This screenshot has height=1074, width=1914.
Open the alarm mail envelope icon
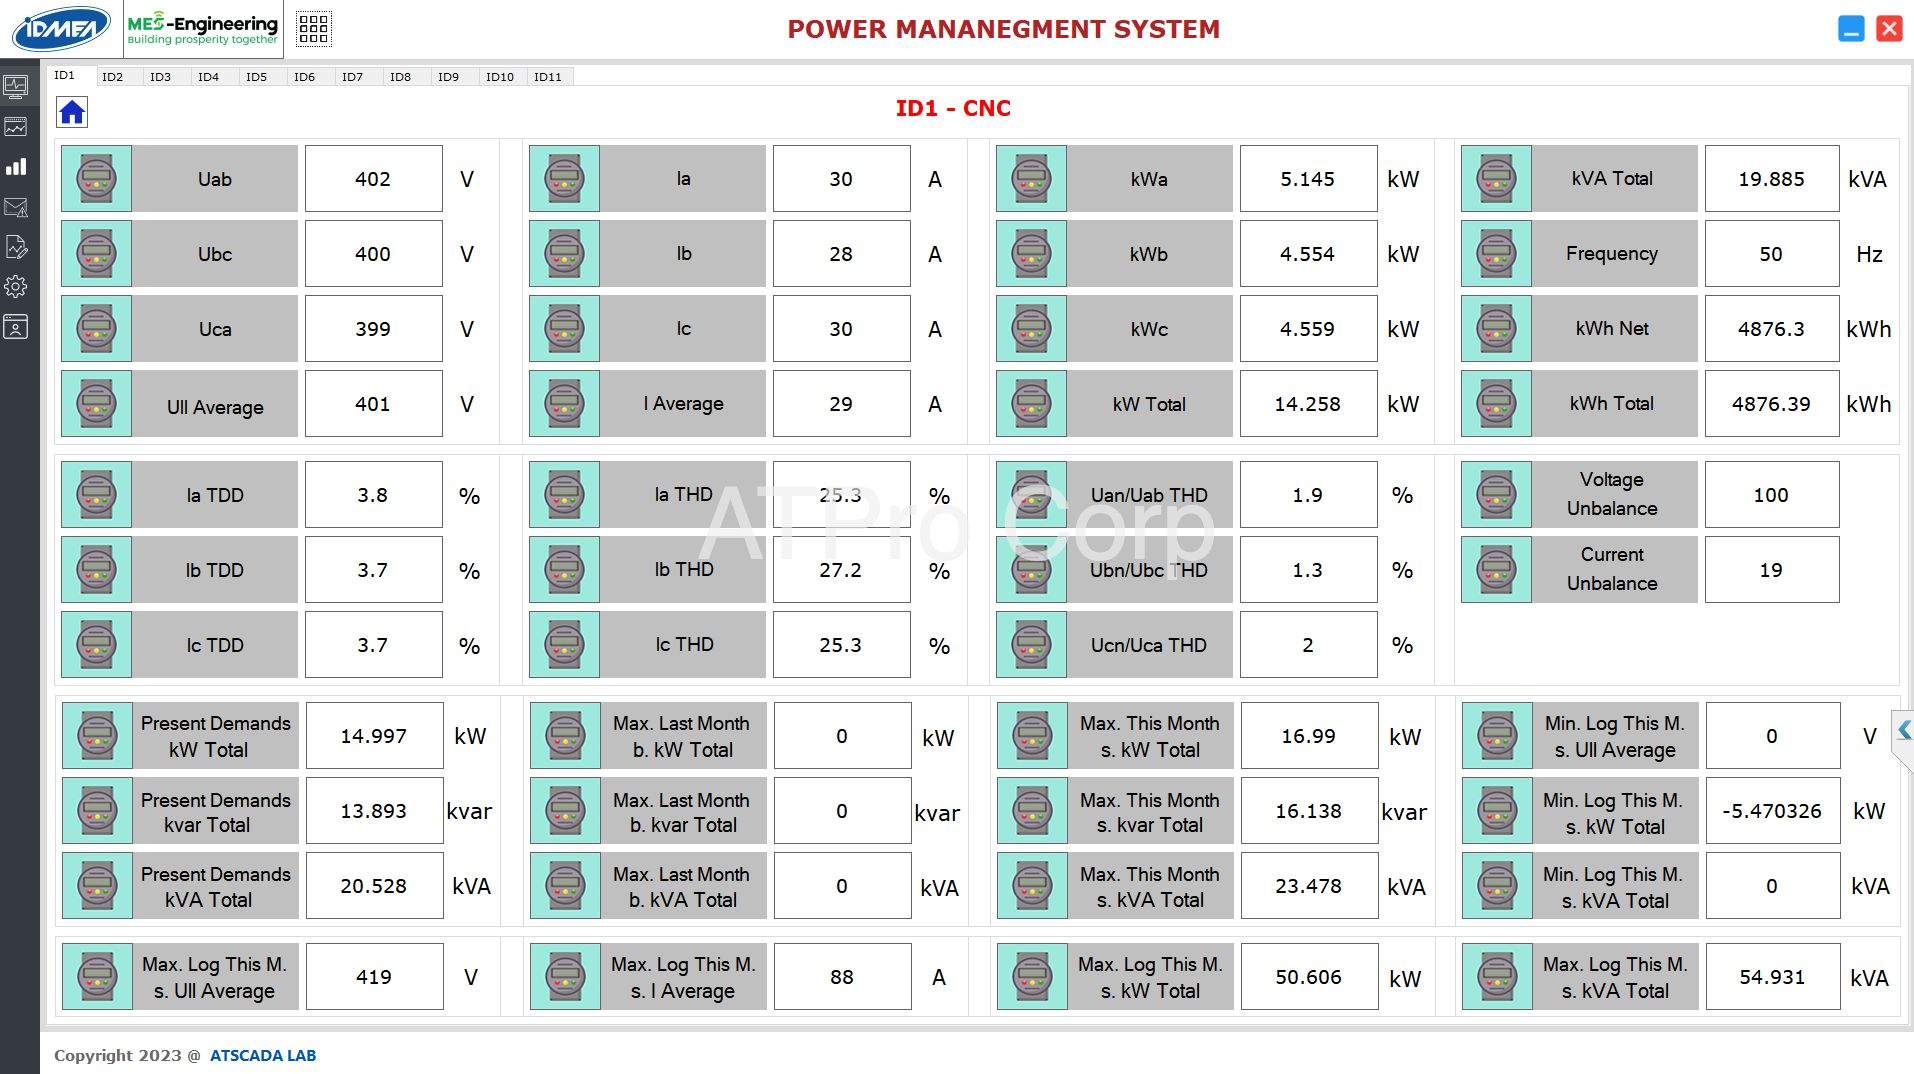[x=16, y=207]
